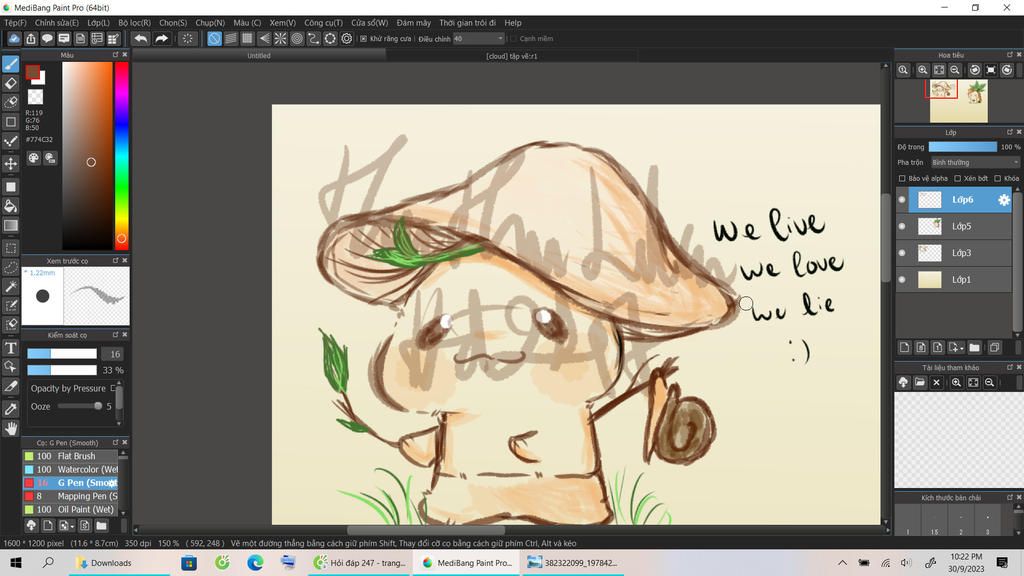Enable Bảo vệ alpha checkbox
1024x576 pixels.
point(902,178)
